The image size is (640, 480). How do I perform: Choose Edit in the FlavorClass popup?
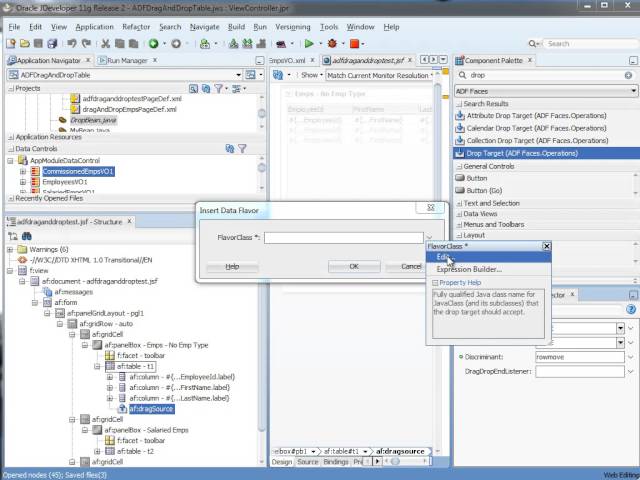488,257
